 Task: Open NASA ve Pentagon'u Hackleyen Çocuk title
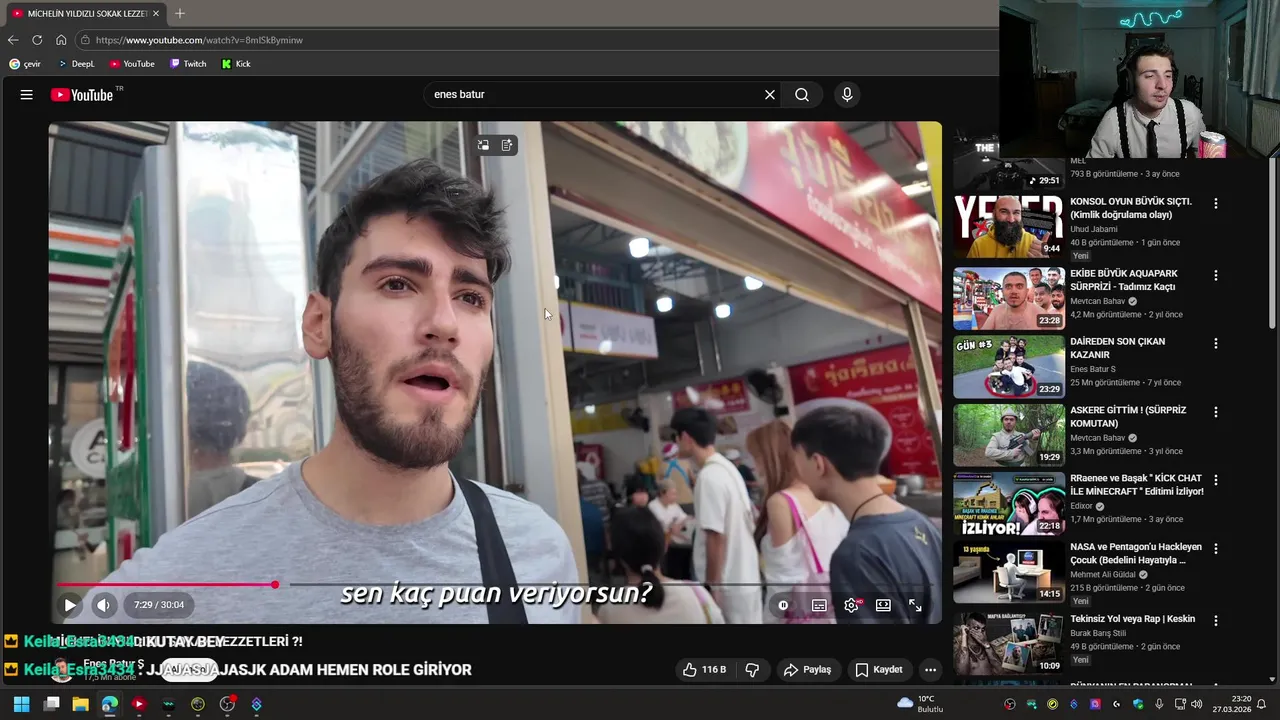[1136, 554]
